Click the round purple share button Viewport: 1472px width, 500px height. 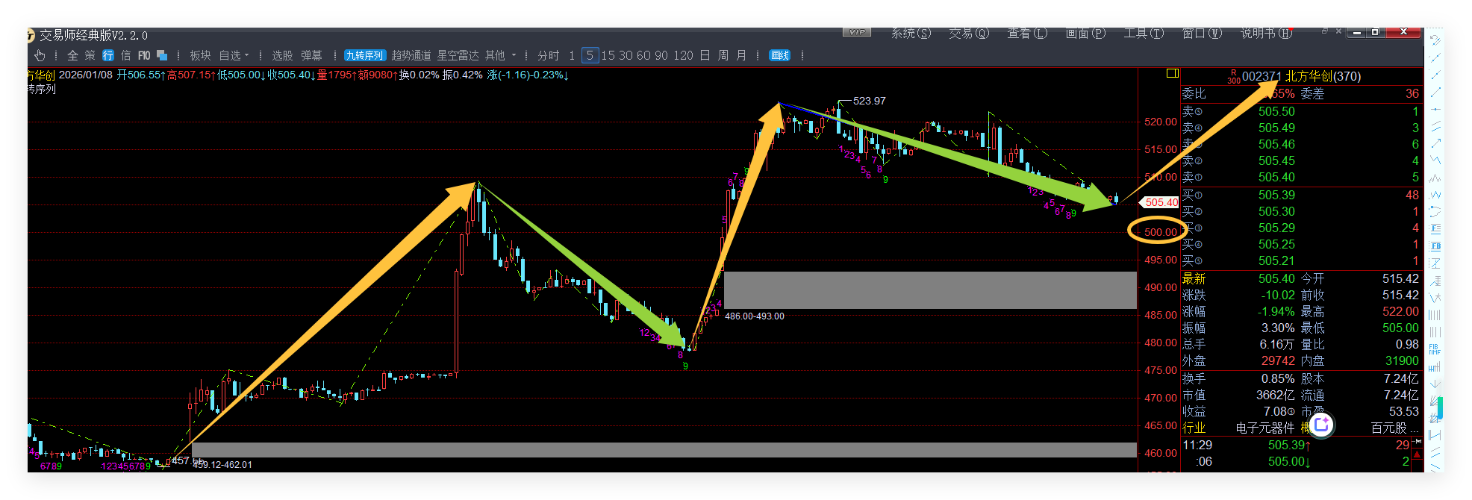click(1322, 424)
